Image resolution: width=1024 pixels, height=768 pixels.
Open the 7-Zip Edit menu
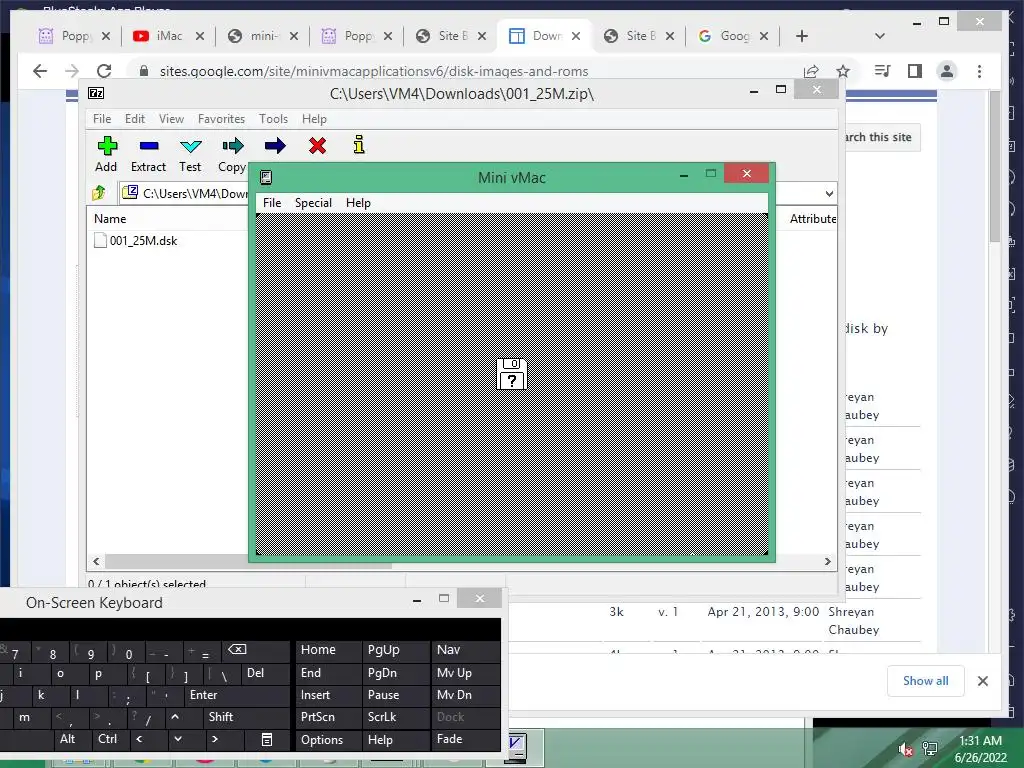click(x=135, y=119)
